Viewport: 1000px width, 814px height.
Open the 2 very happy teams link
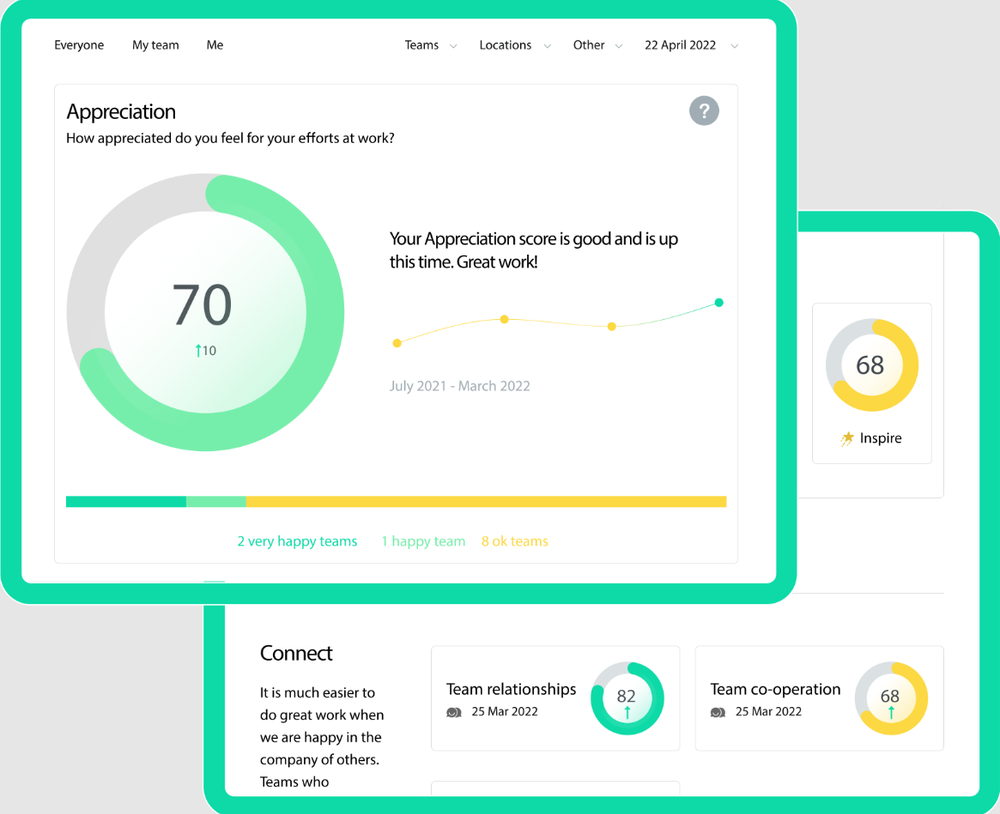tap(297, 542)
